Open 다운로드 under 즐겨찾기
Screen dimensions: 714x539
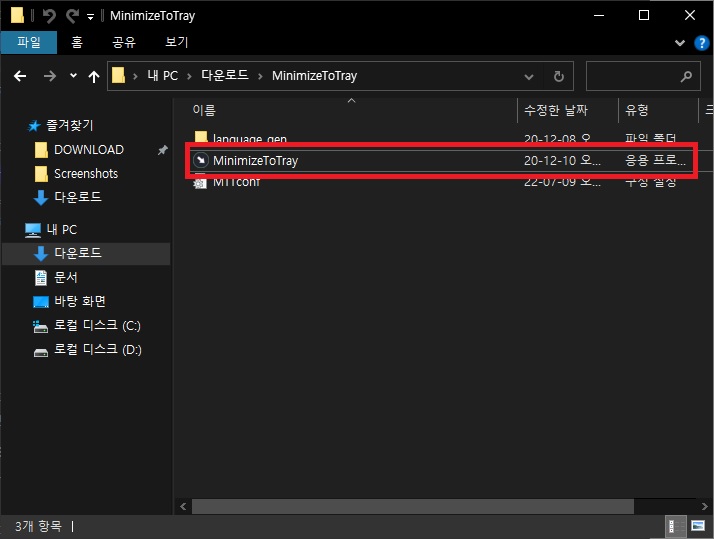(77, 197)
